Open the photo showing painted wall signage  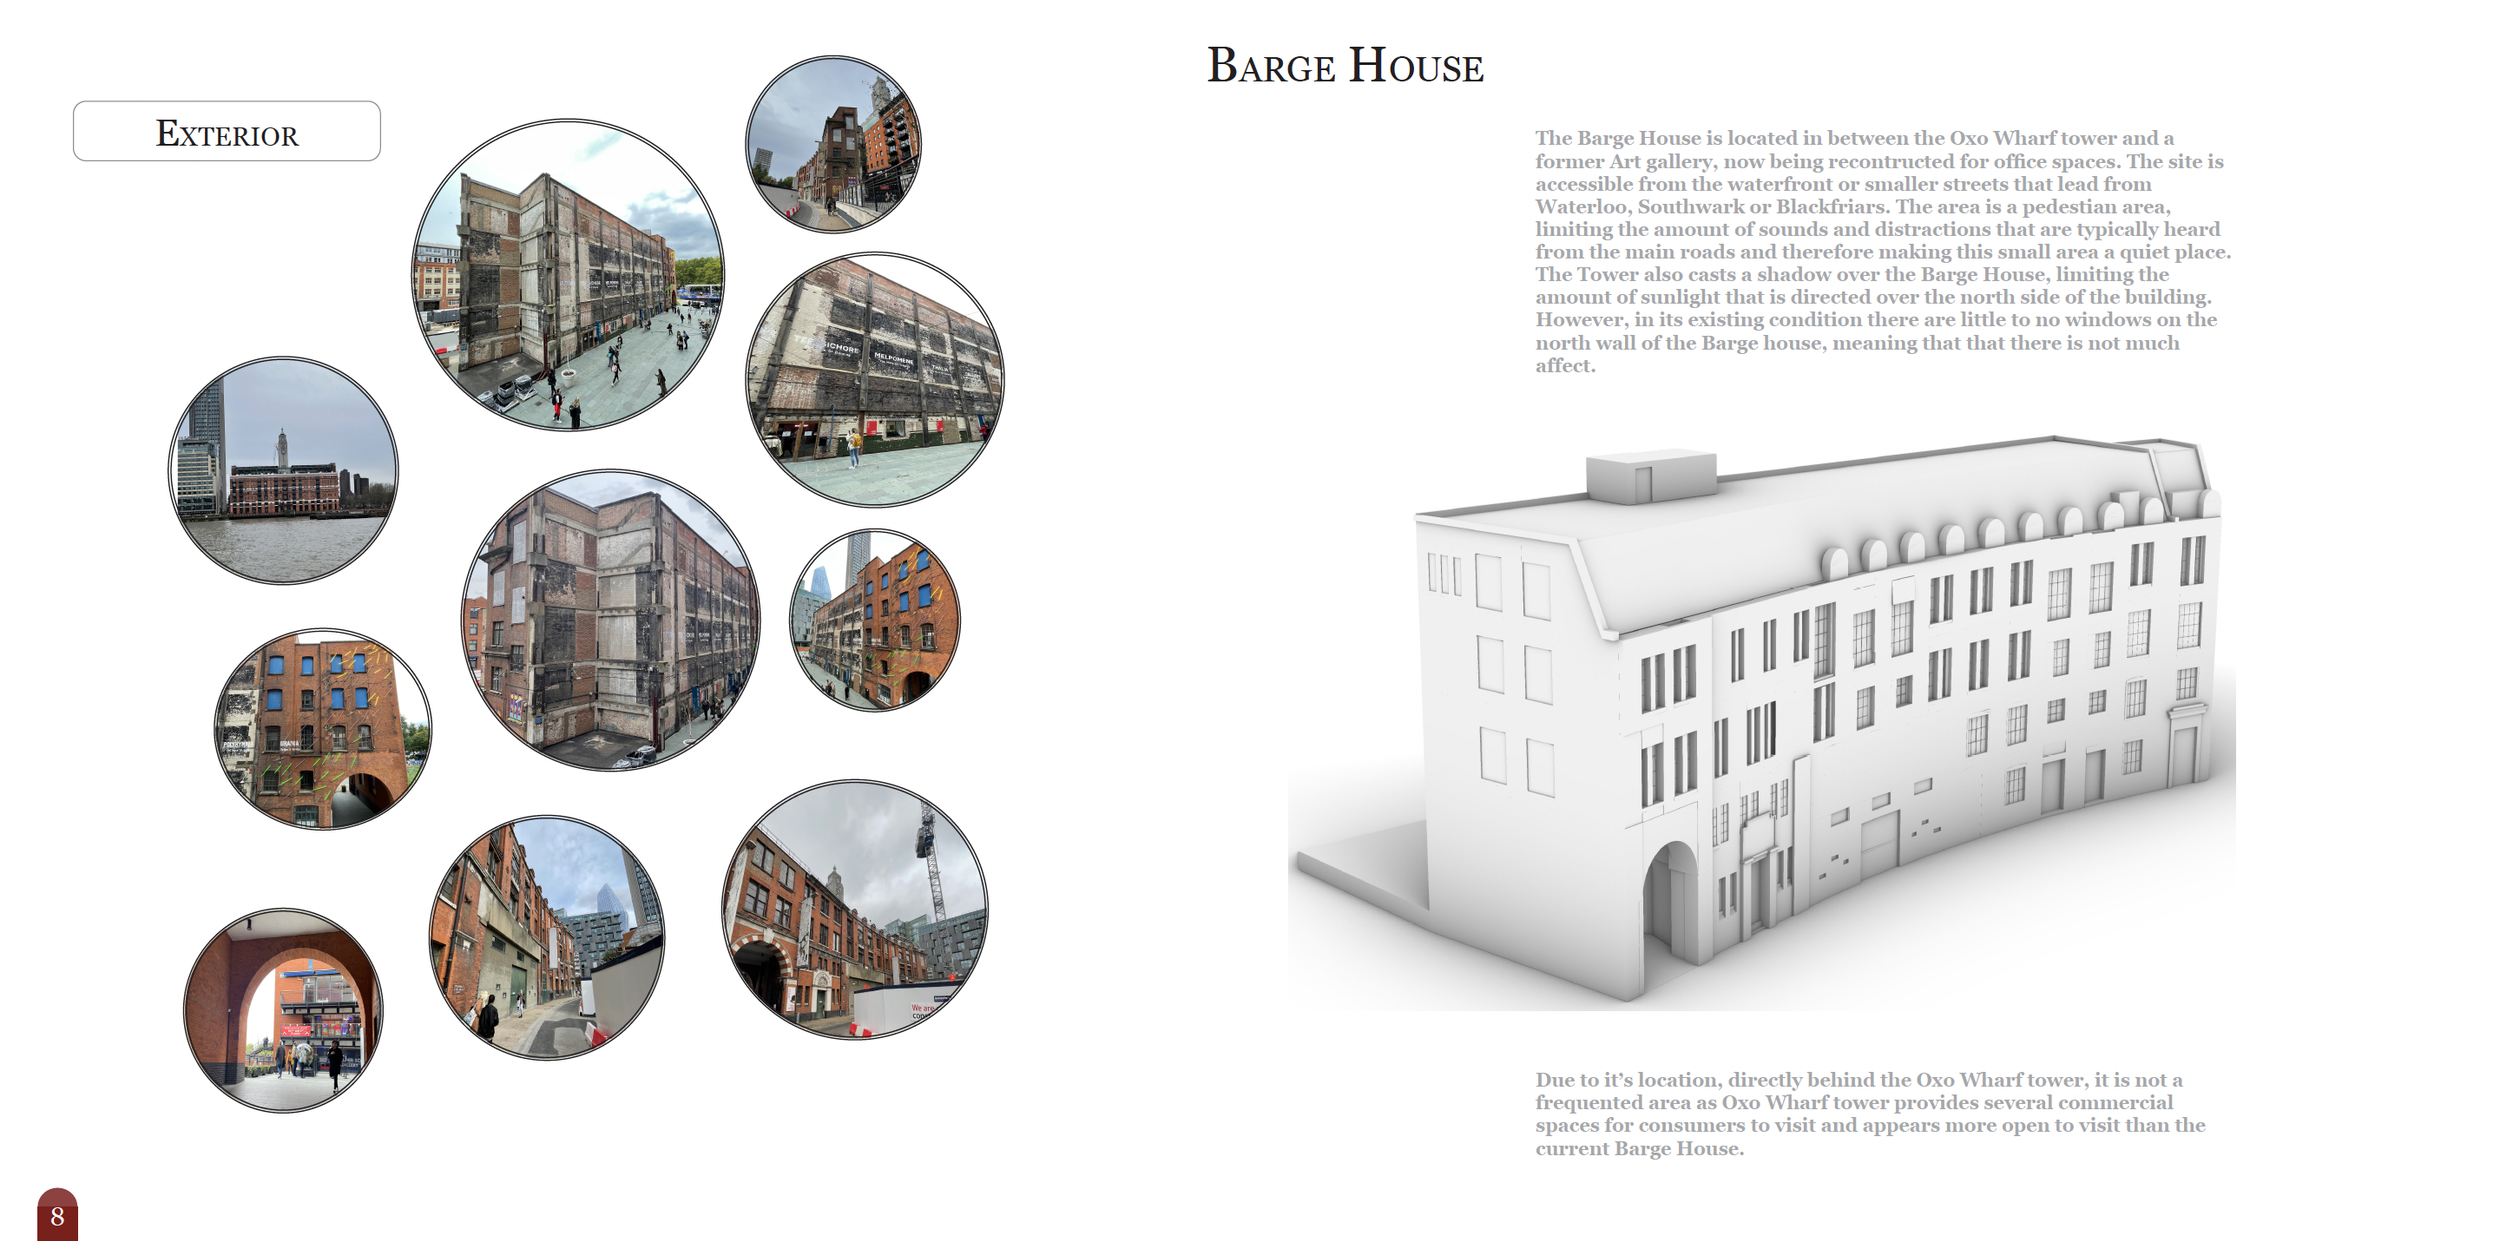click(x=875, y=379)
